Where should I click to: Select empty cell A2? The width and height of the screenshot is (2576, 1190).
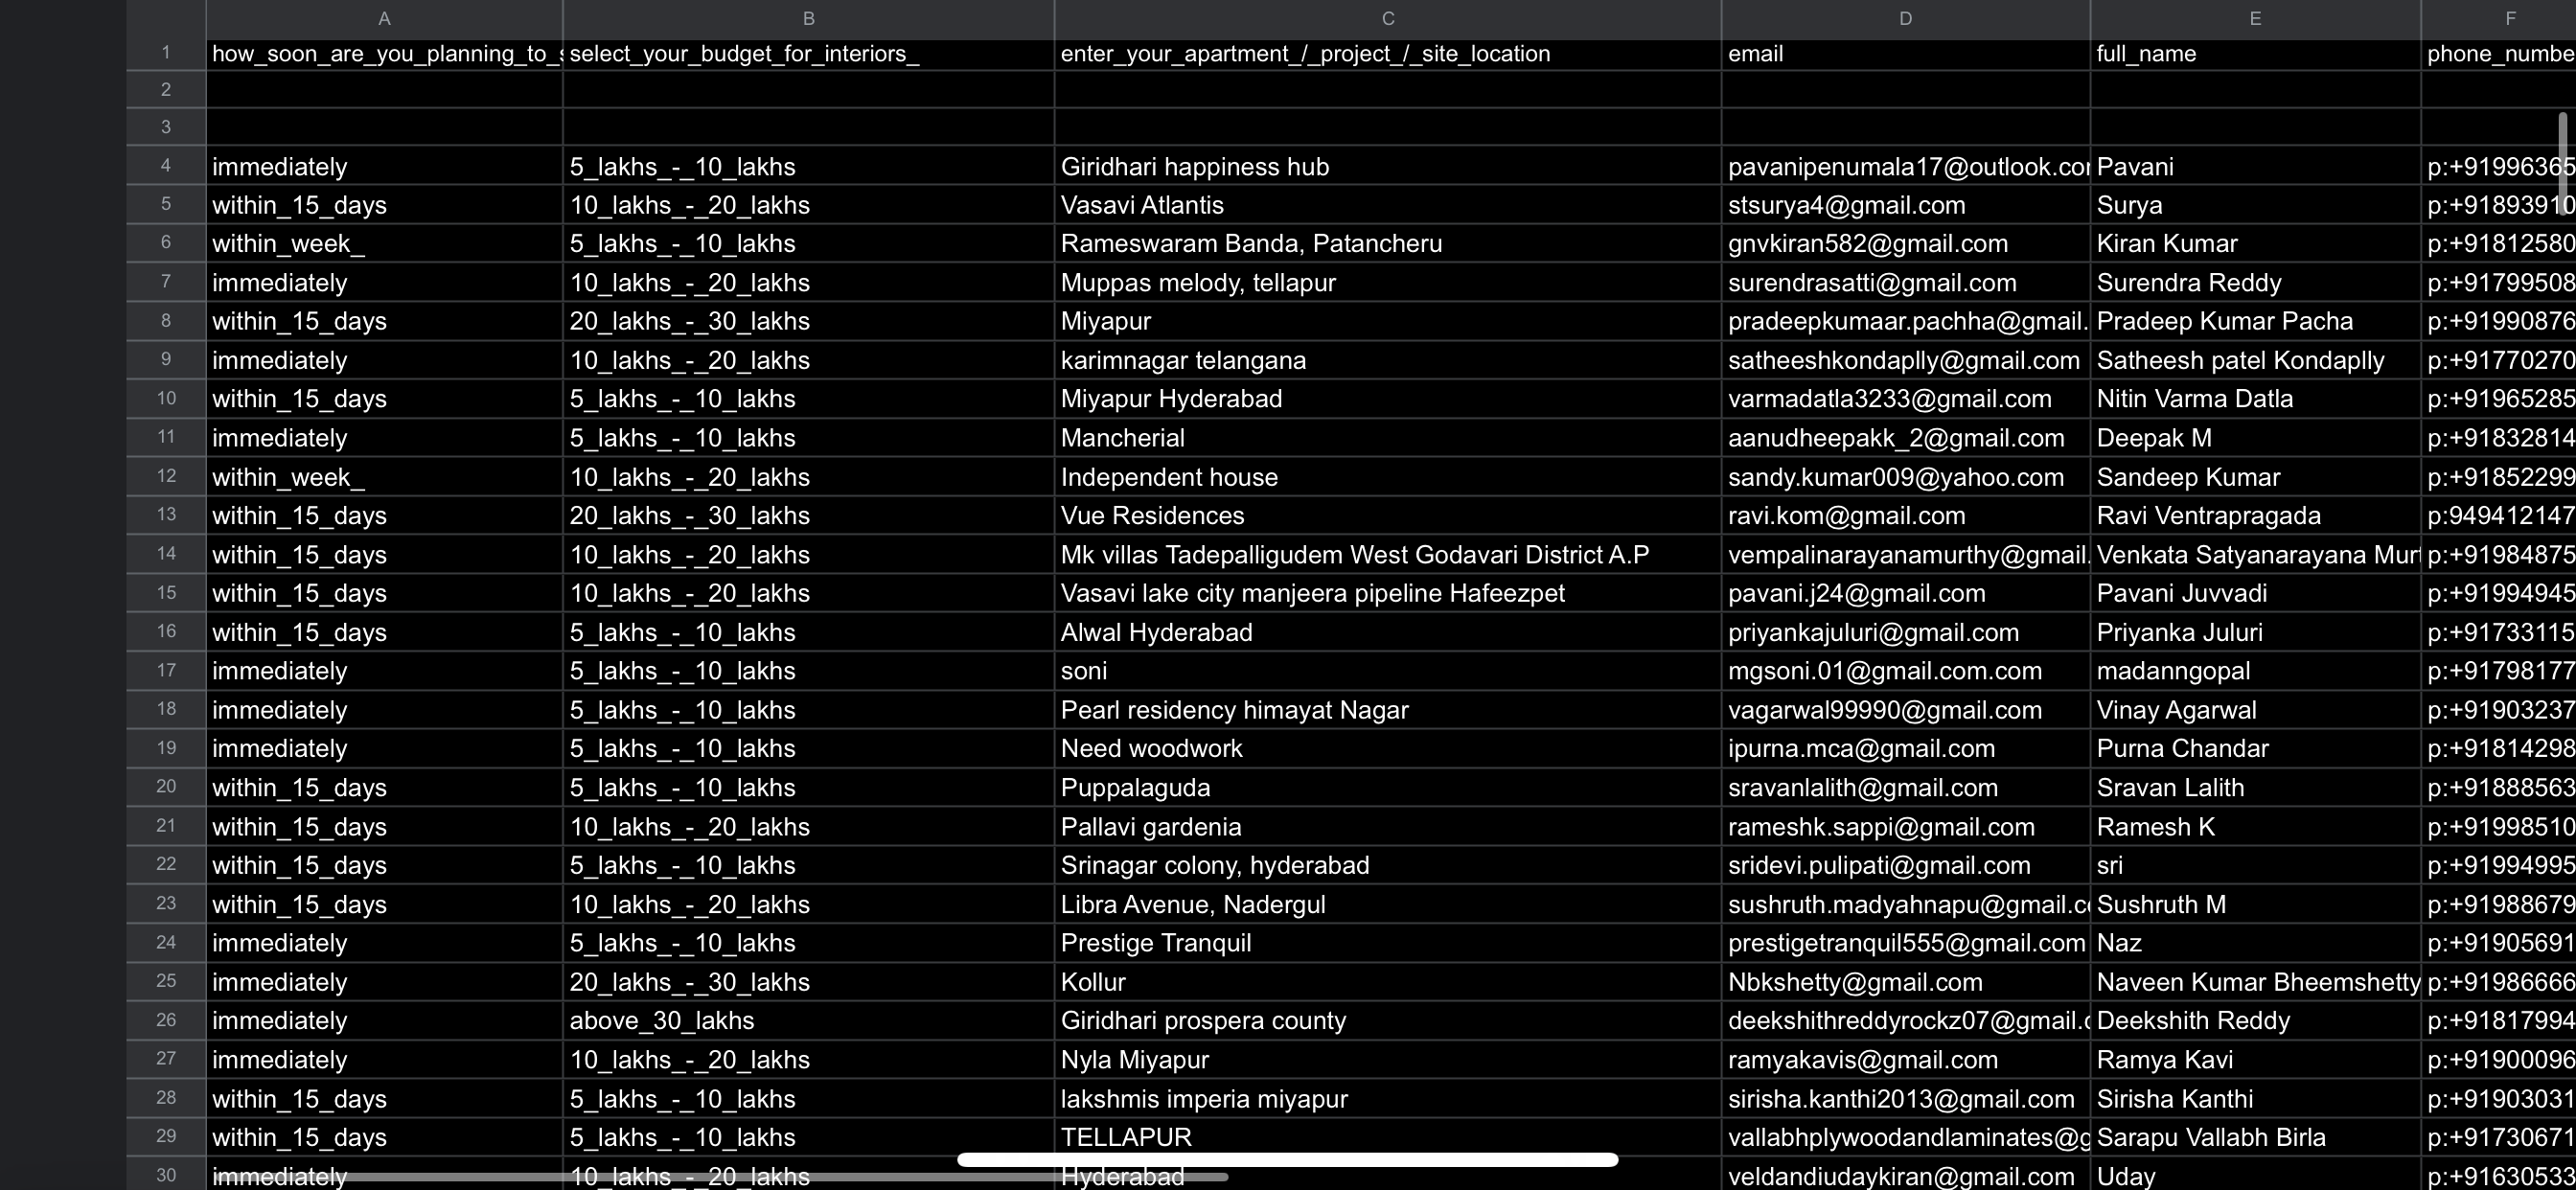coord(384,90)
